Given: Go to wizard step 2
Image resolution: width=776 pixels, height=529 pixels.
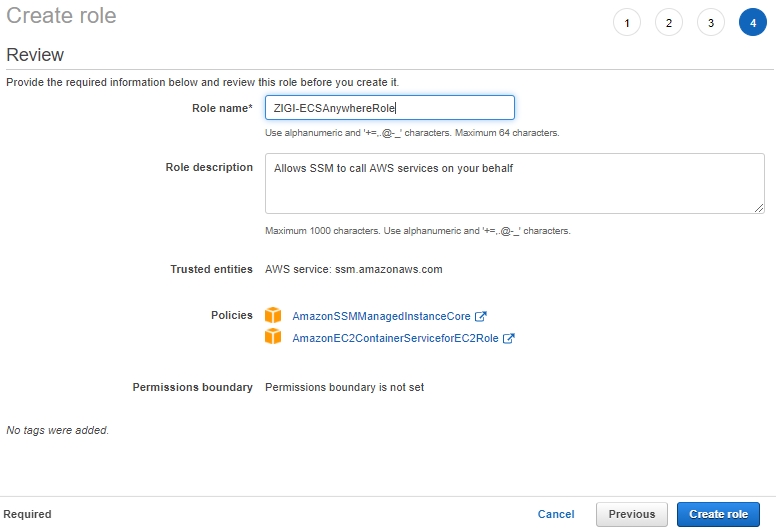Looking at the screenshot, I should pyautogui.click(x=669, y=23).
